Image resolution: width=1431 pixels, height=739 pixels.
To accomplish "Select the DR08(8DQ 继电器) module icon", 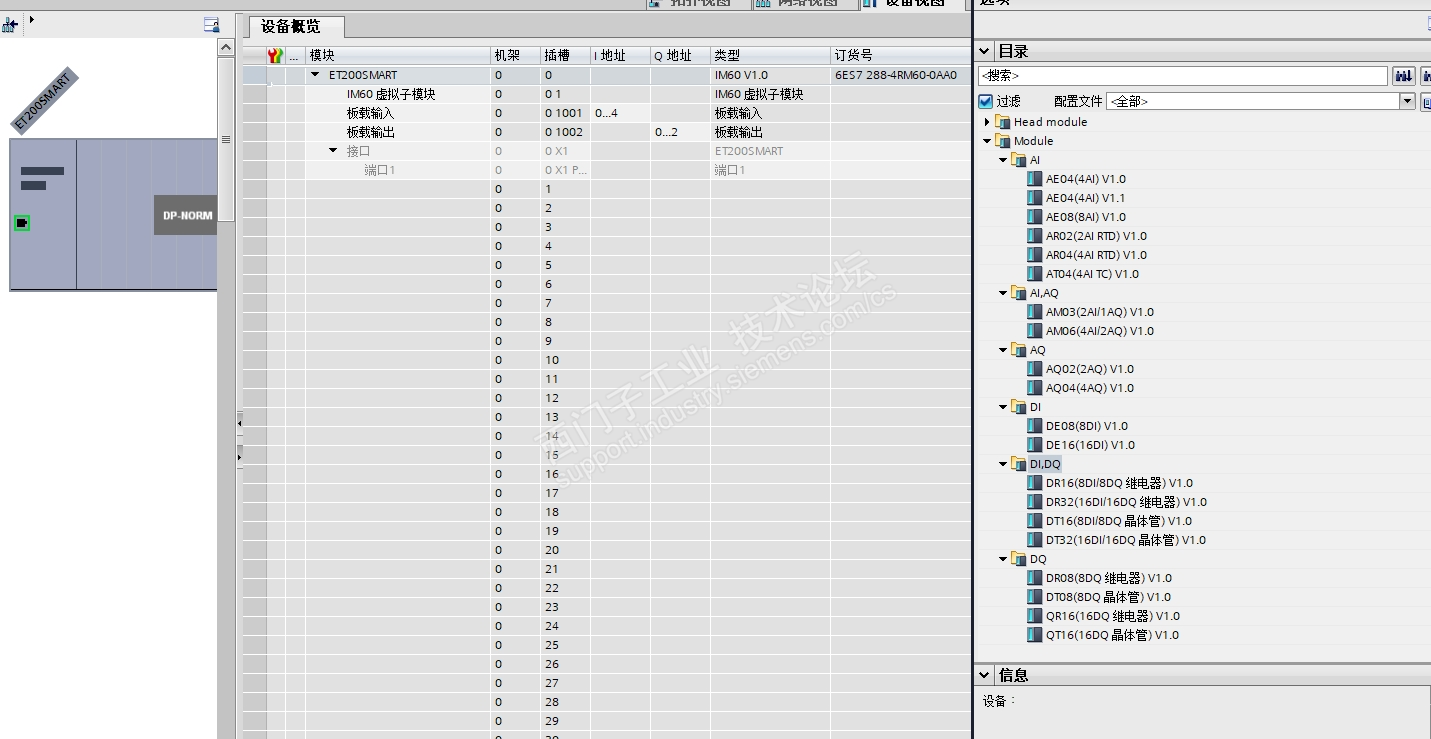I will point(1035,578).
